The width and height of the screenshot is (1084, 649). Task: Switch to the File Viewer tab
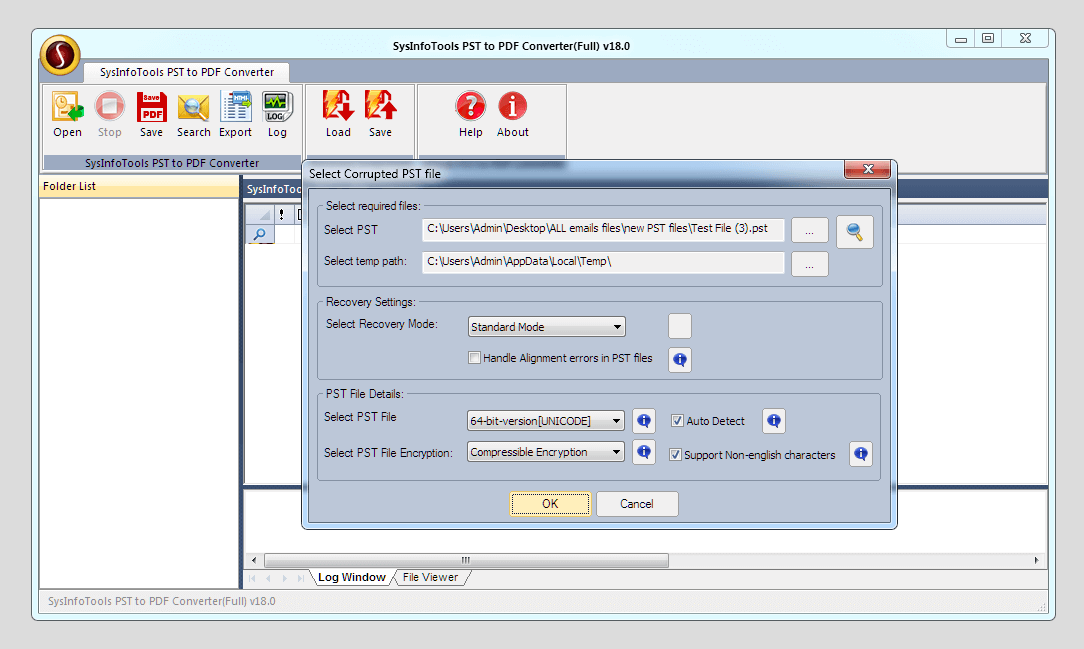tap(430, 577)
